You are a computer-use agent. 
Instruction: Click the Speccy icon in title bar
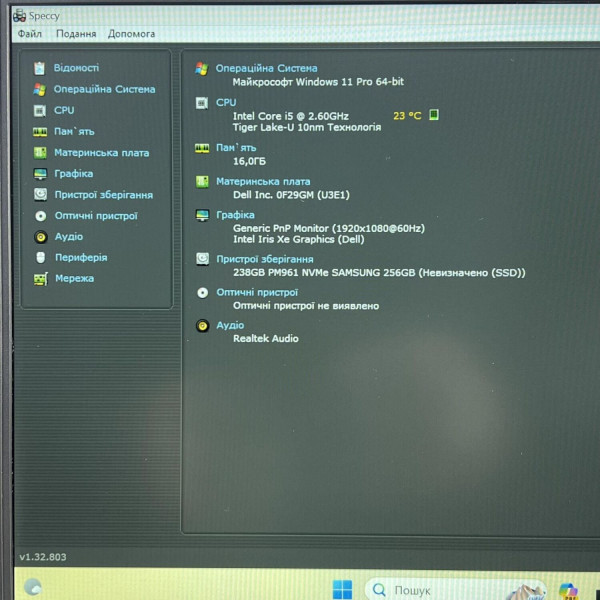point(20,16)
